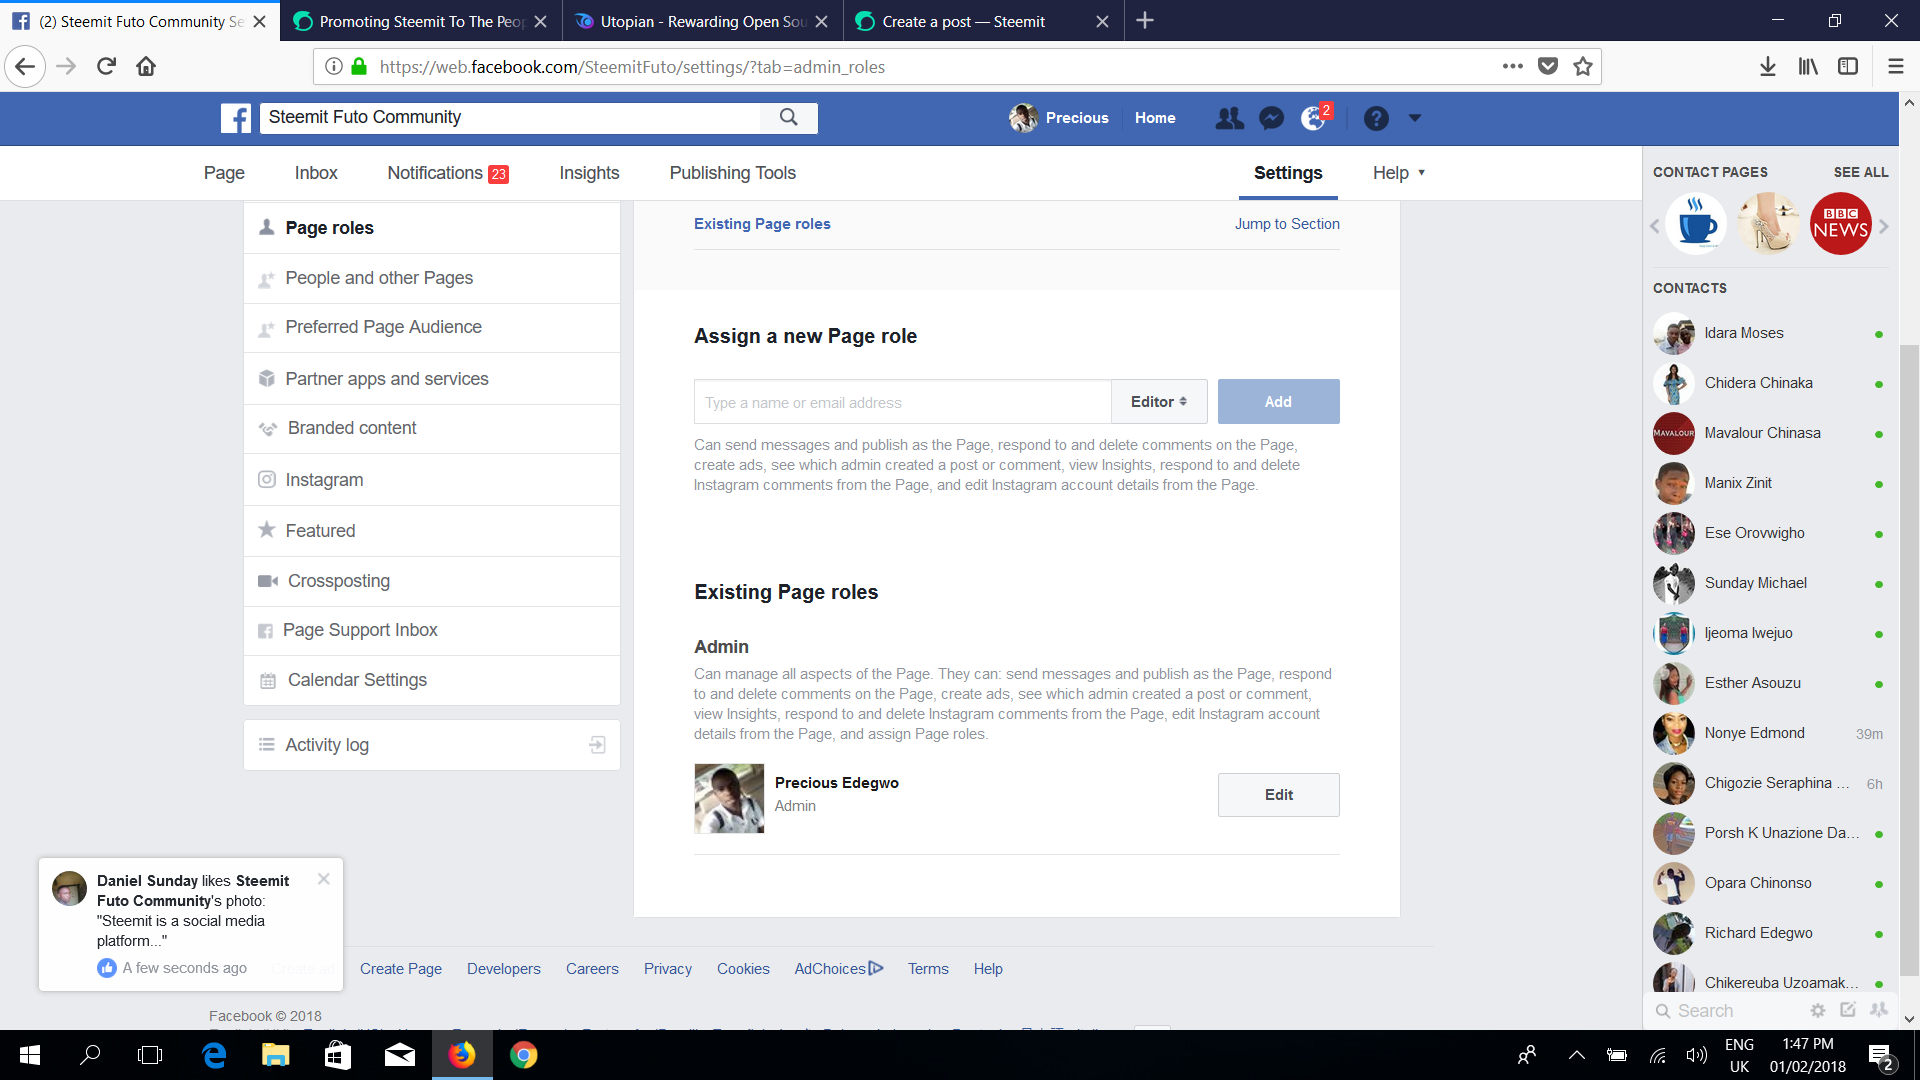Expand the Help menu next to Settings
This screenshot has width=1920, height=1080.
1398,172
